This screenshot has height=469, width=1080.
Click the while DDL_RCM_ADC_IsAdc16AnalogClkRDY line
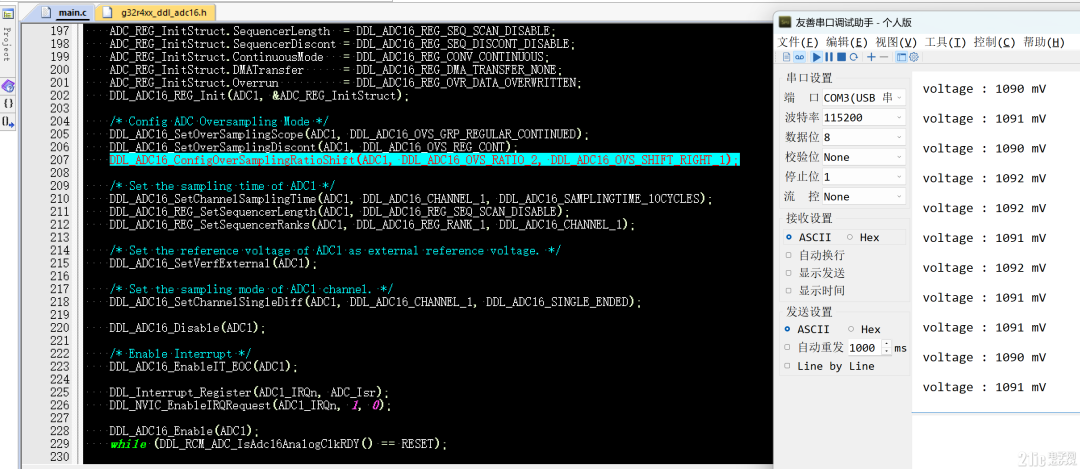coord(278,444)
